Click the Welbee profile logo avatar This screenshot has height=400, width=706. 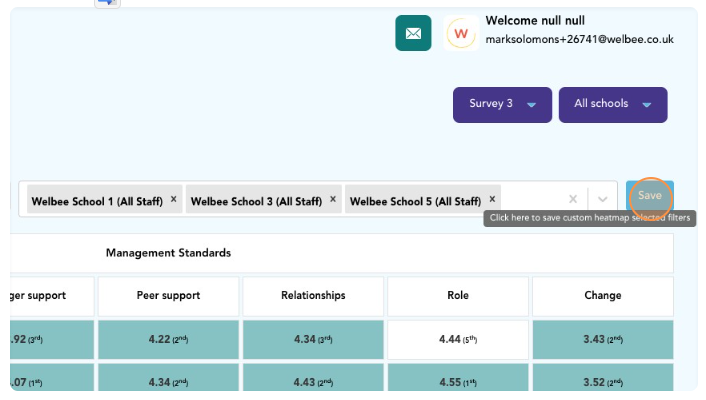click(461, 33)
